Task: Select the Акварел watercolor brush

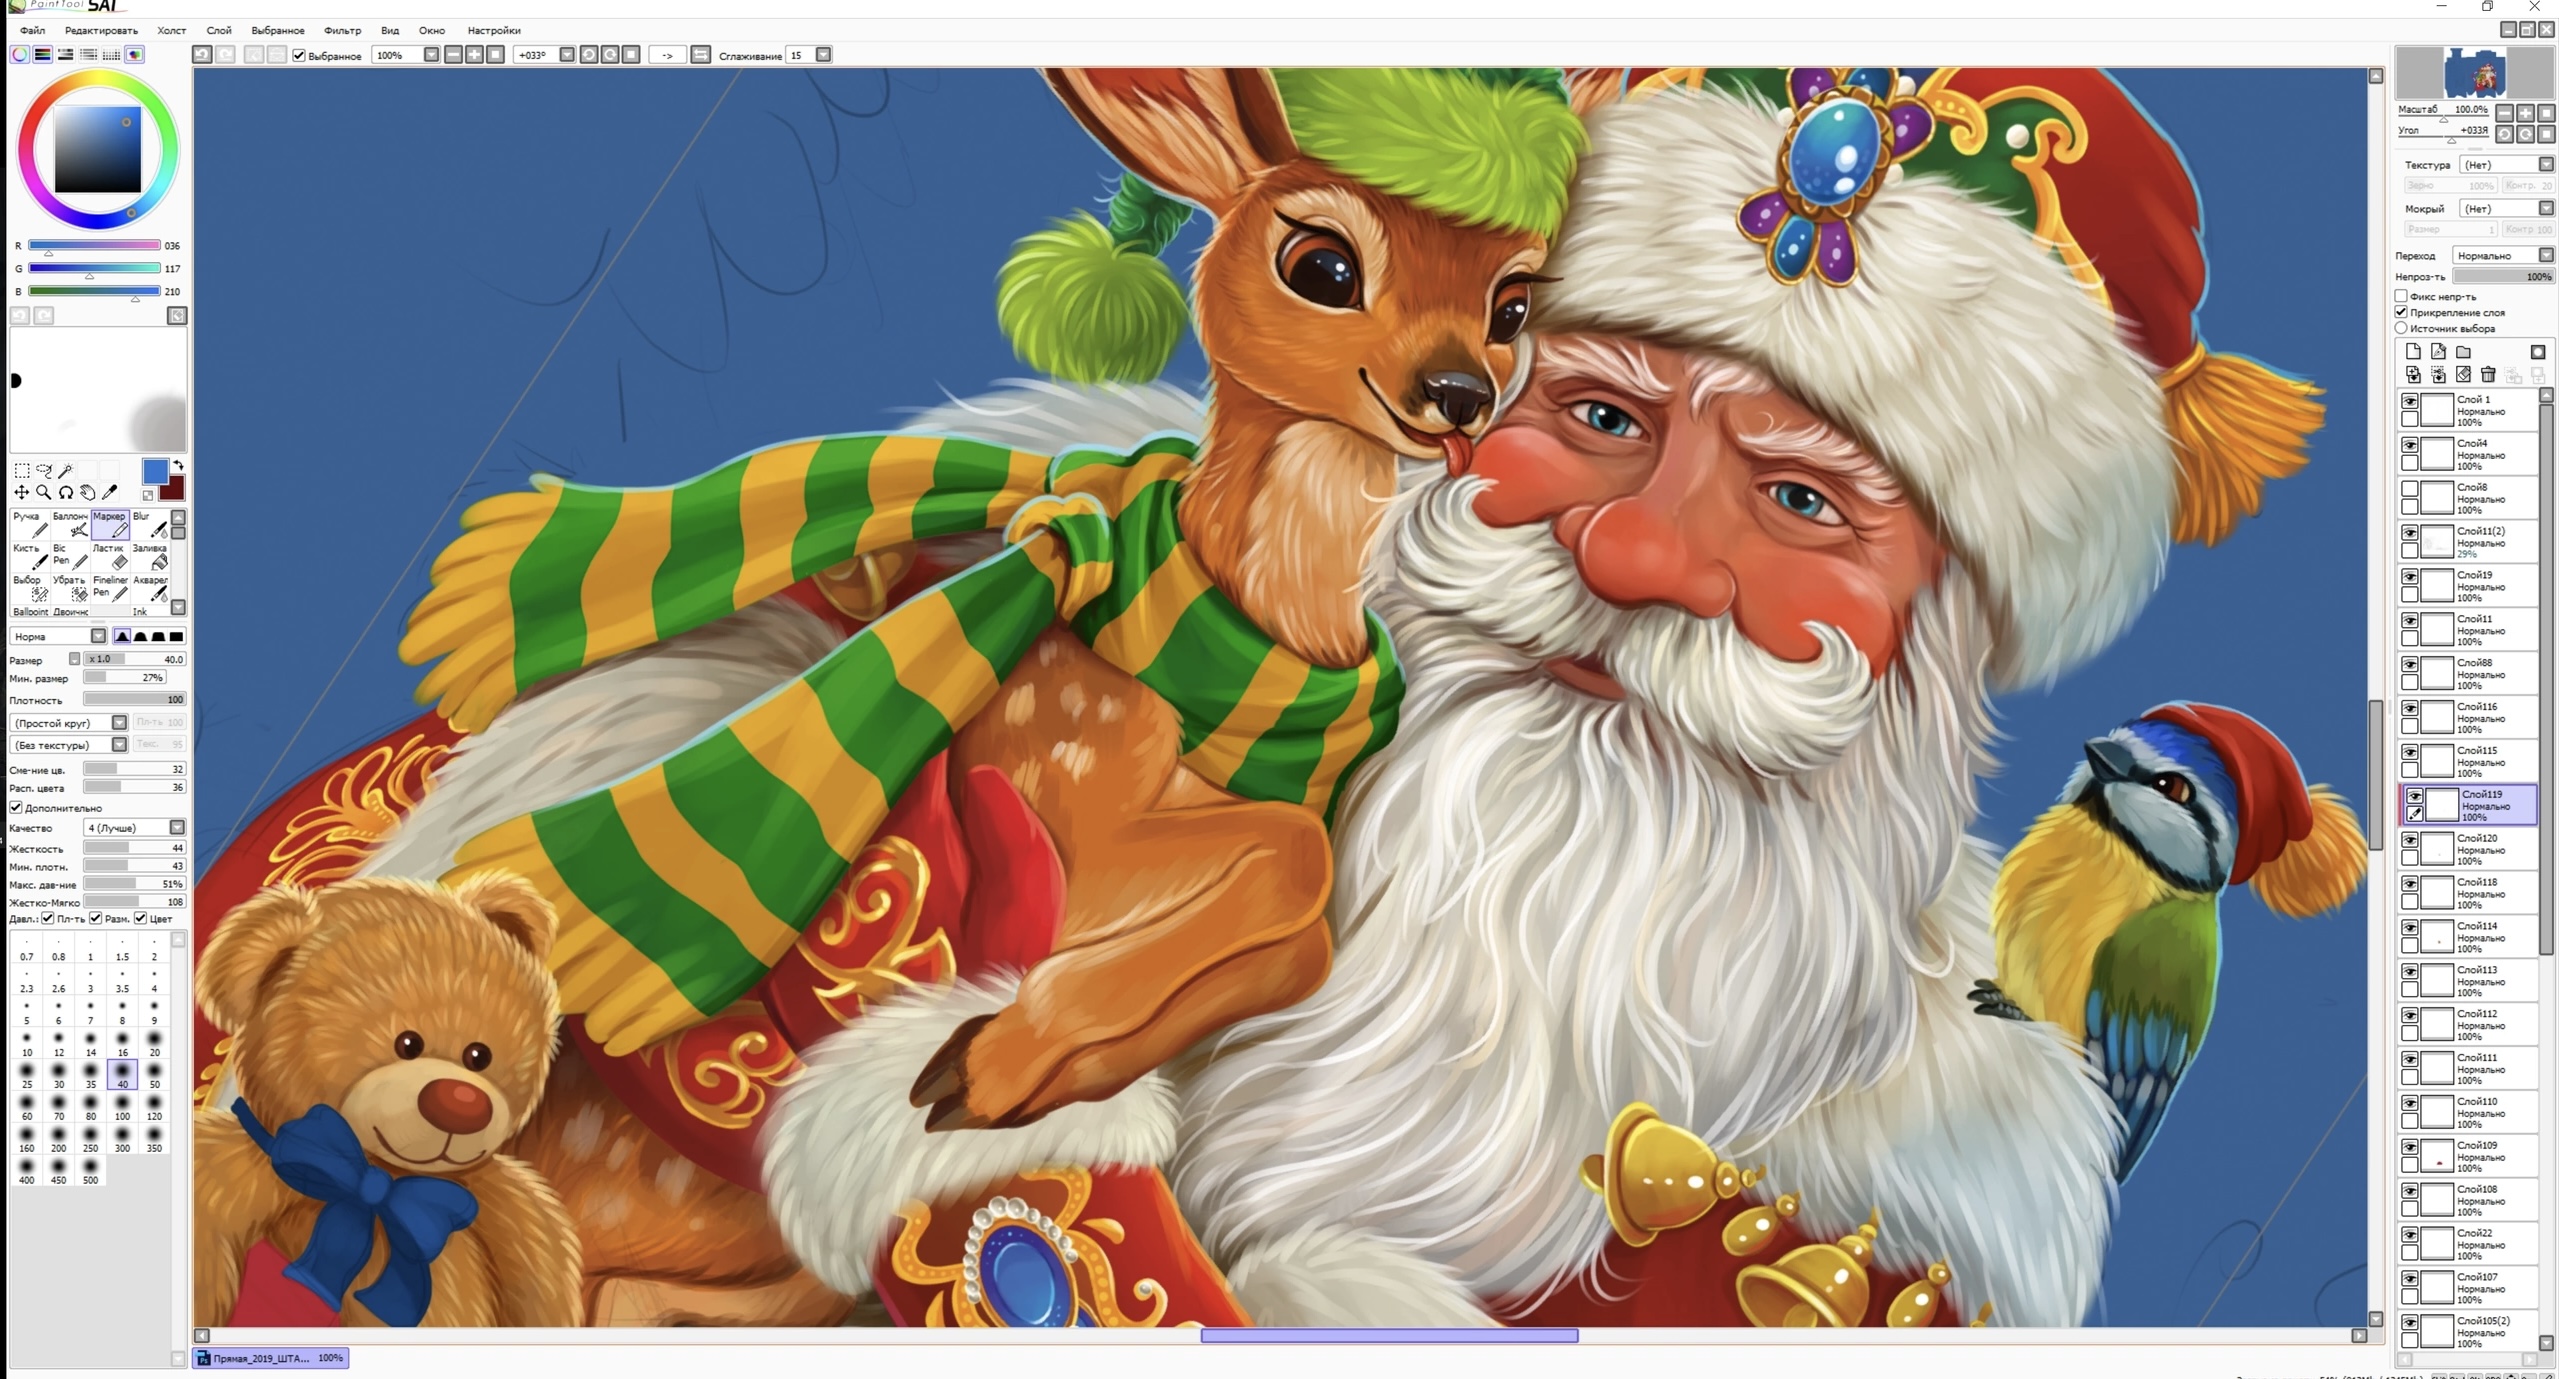Action: click(x=150, y=588)
